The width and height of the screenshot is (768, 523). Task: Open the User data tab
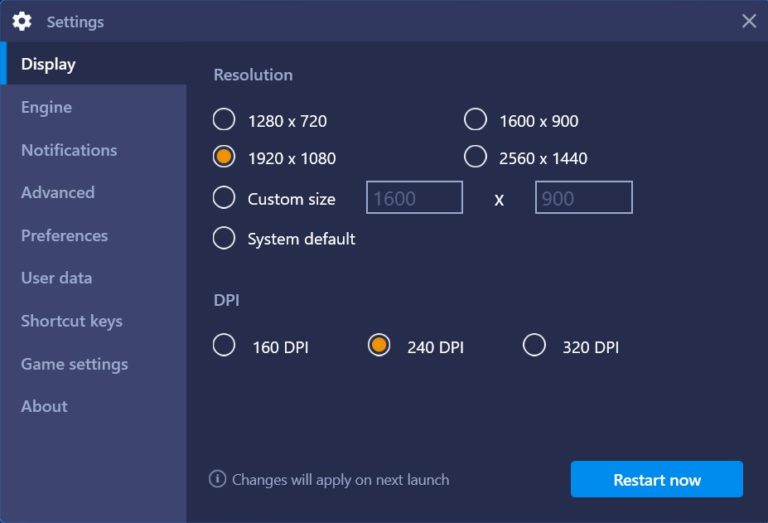point(93,278)
